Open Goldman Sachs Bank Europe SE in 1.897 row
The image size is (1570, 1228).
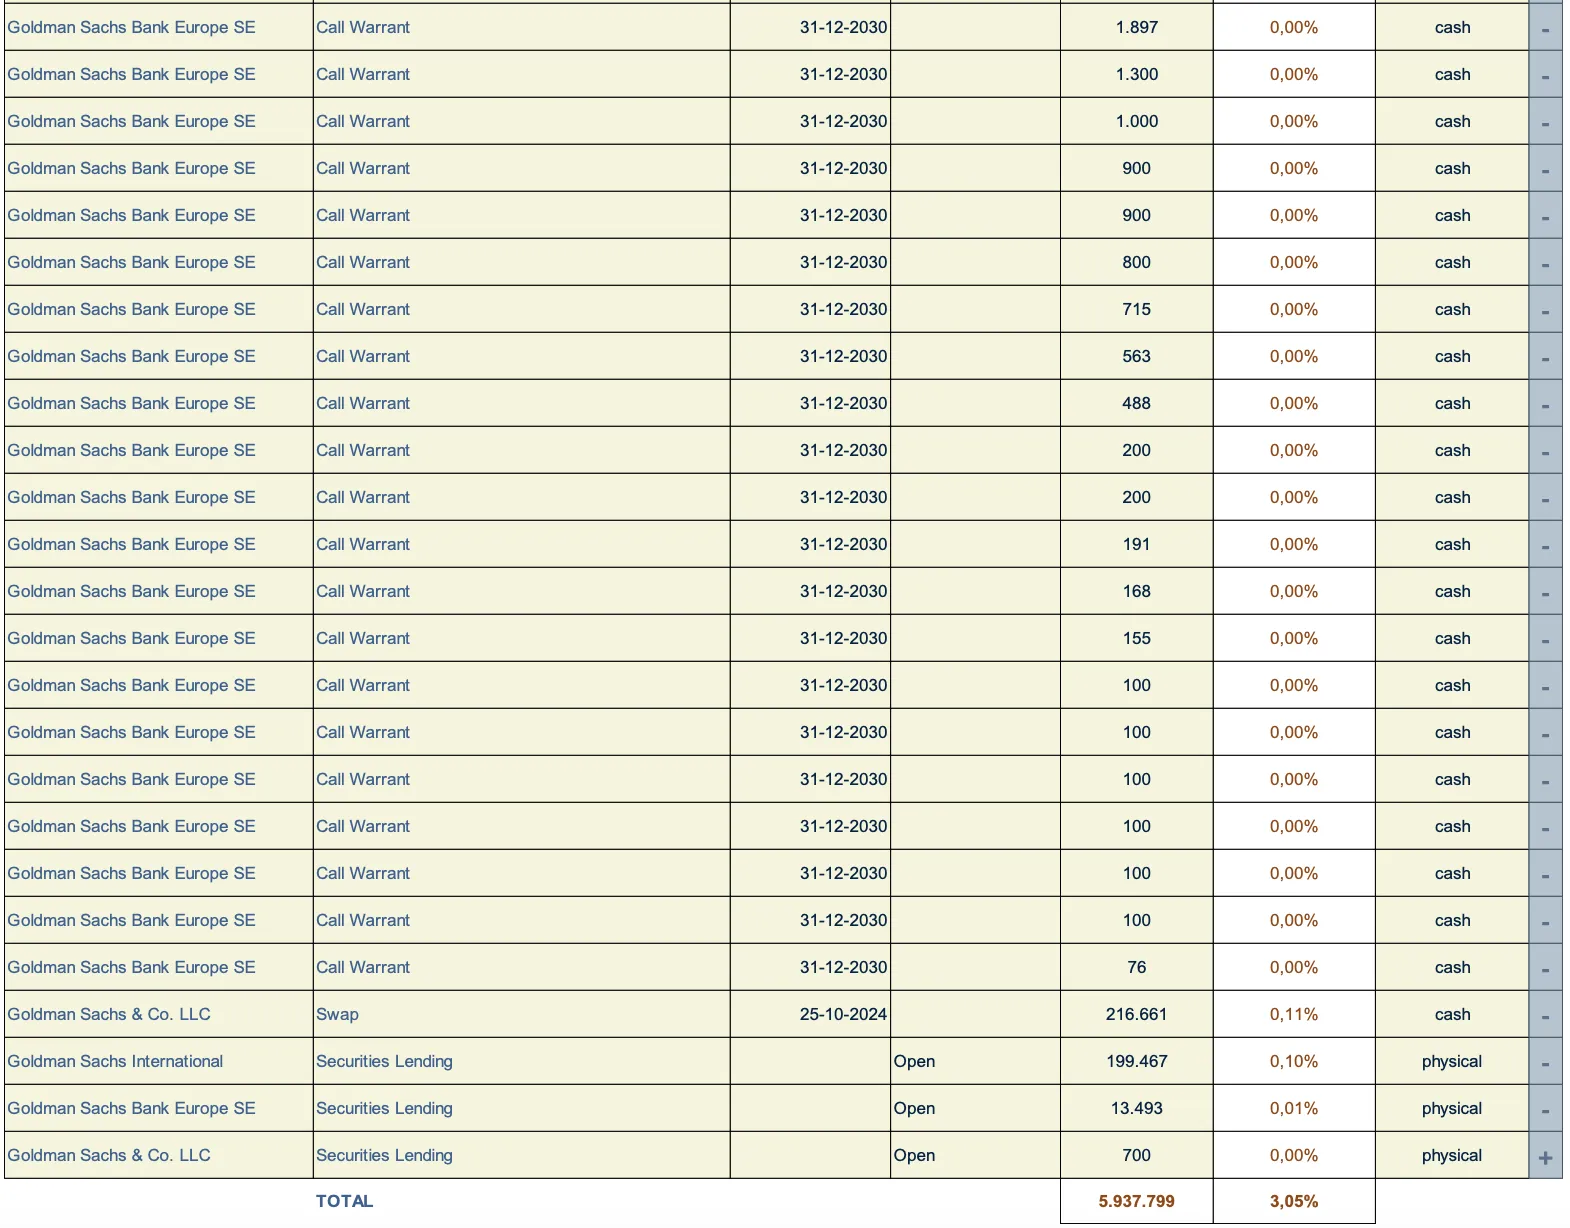(x=131, y=27)
